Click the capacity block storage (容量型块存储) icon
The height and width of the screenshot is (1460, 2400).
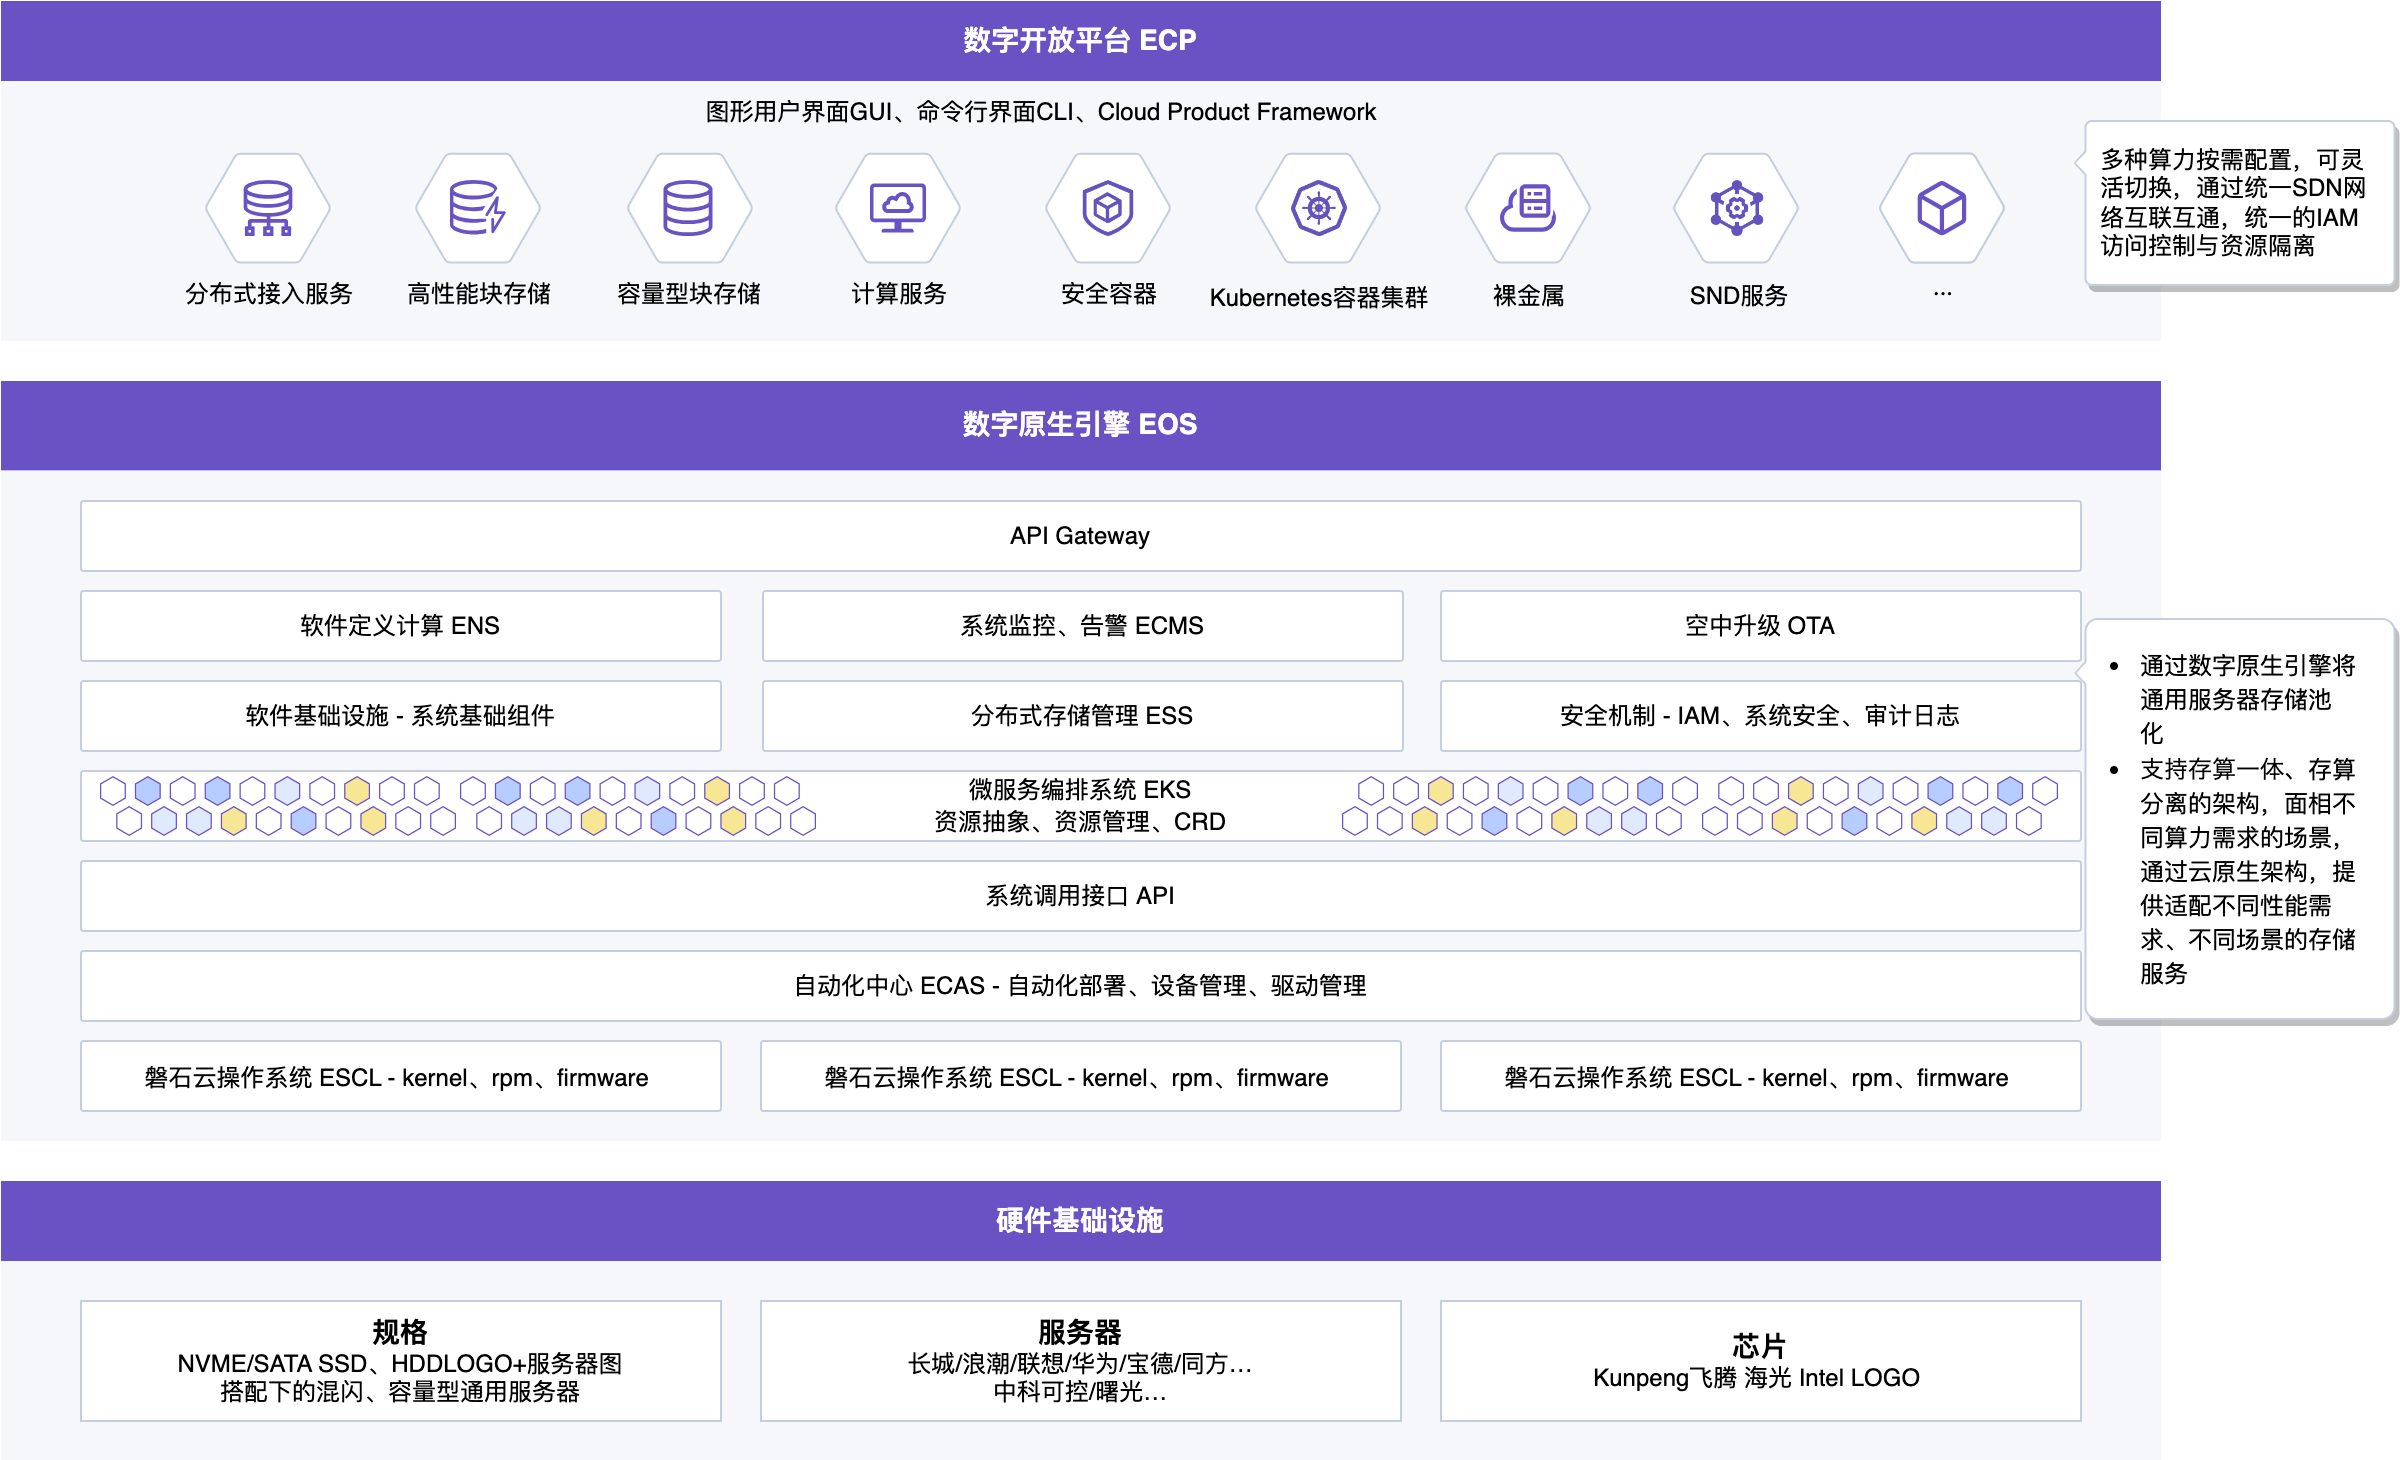click(688, 208)
